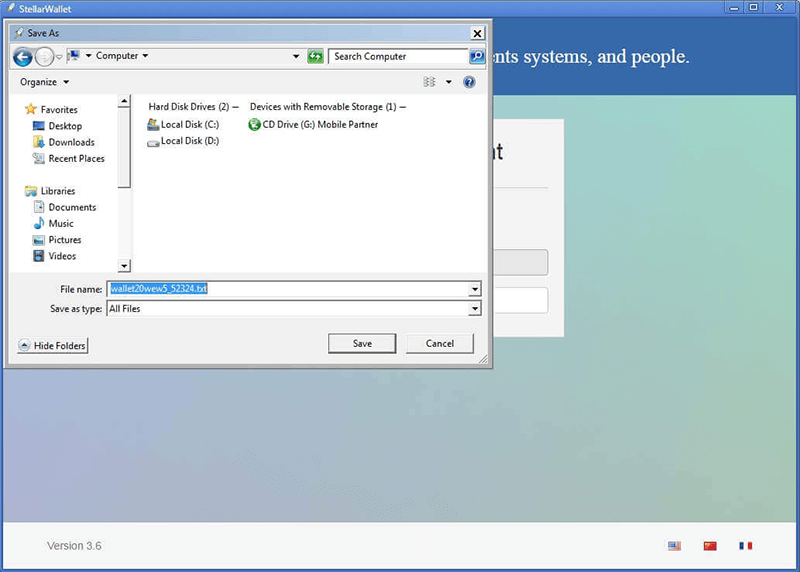Viewport: 800px width, 572px height.
Task: Expand the arrow after Computer in address bar
Action: pos(145,56)
